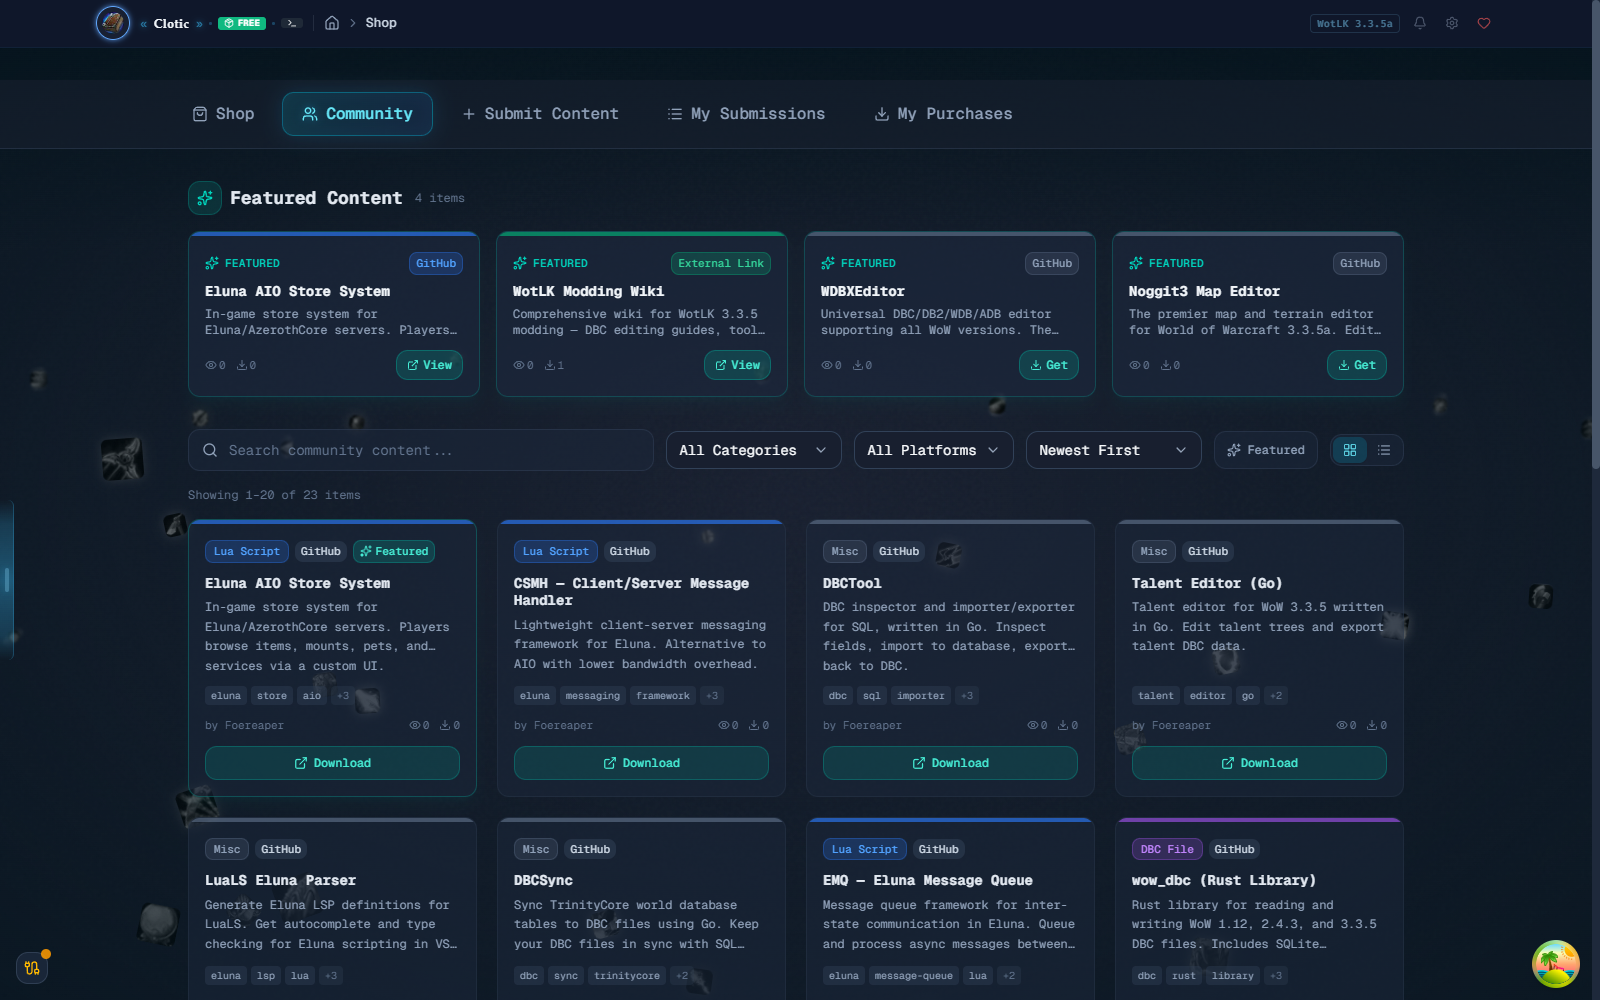Click the search magnifier icon
The image size is (1600, 1000).
coord(210,450)
